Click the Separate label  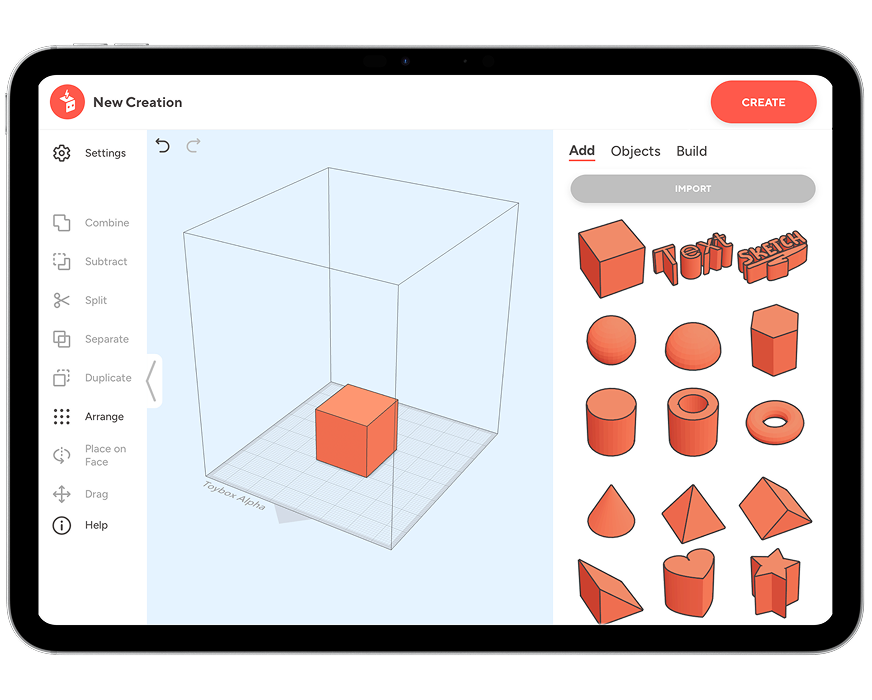[107, 339]
